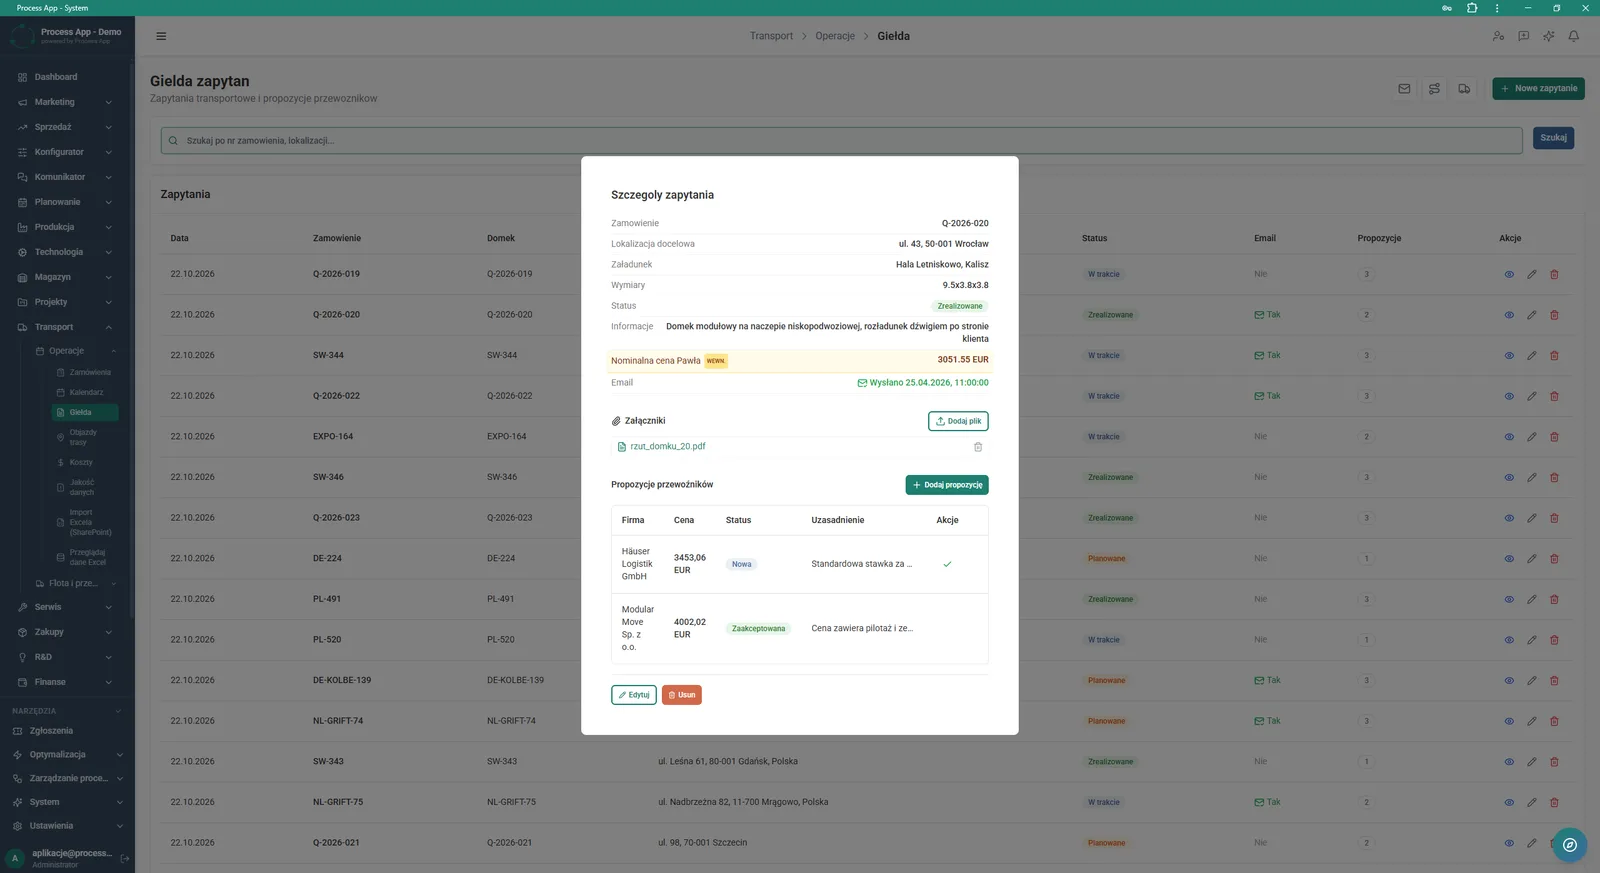Click the browser extensions puzzle icon in title bar

[1472, 8]
